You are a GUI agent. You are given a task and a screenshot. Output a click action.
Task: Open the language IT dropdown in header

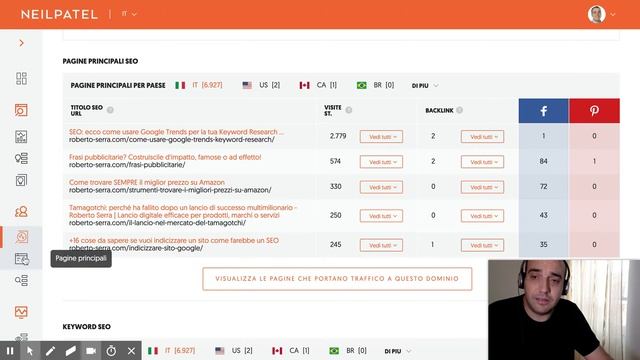click(x=129, y=14)
